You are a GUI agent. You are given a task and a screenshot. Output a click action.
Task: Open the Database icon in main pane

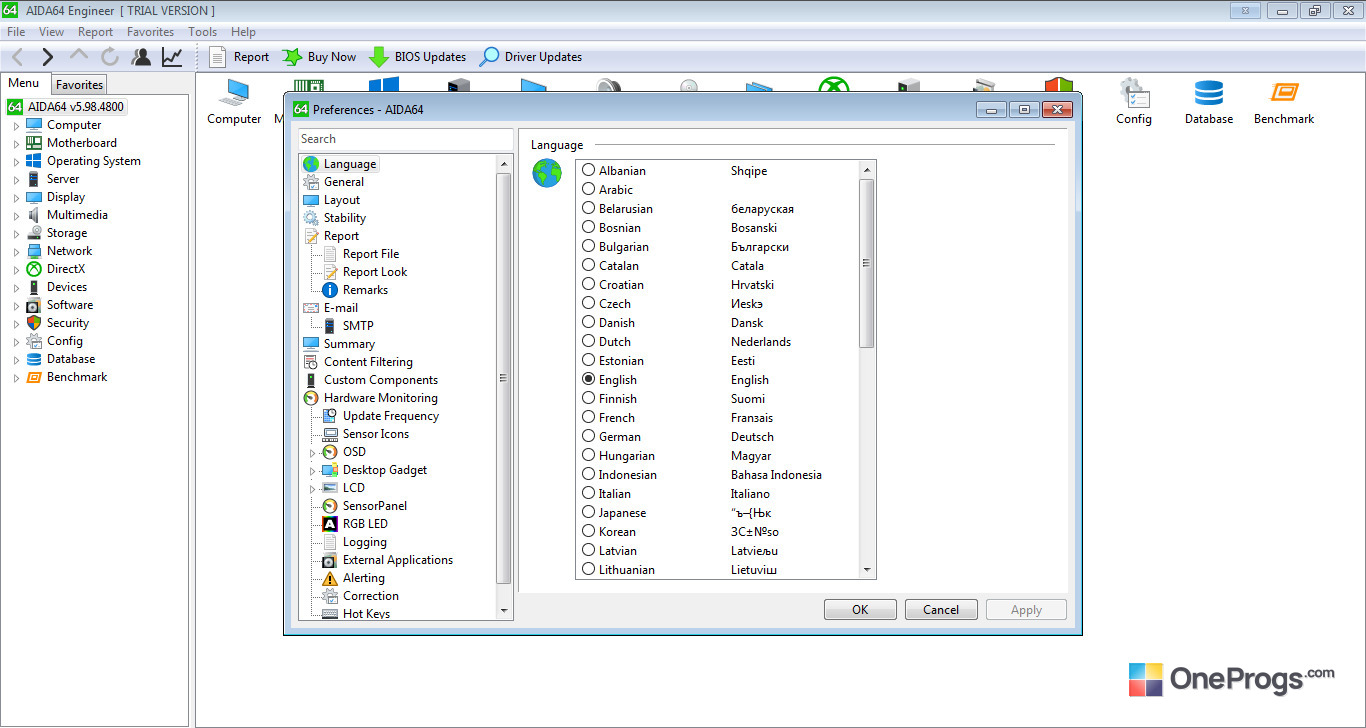click(x=1209, y=101)
